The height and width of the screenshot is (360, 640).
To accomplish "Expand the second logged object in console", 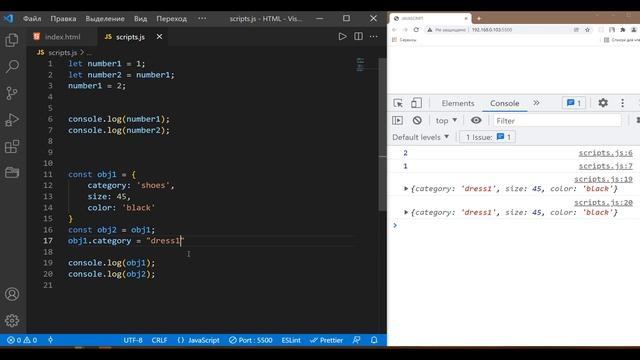I will pyautogui.click(x=406, y=212).
